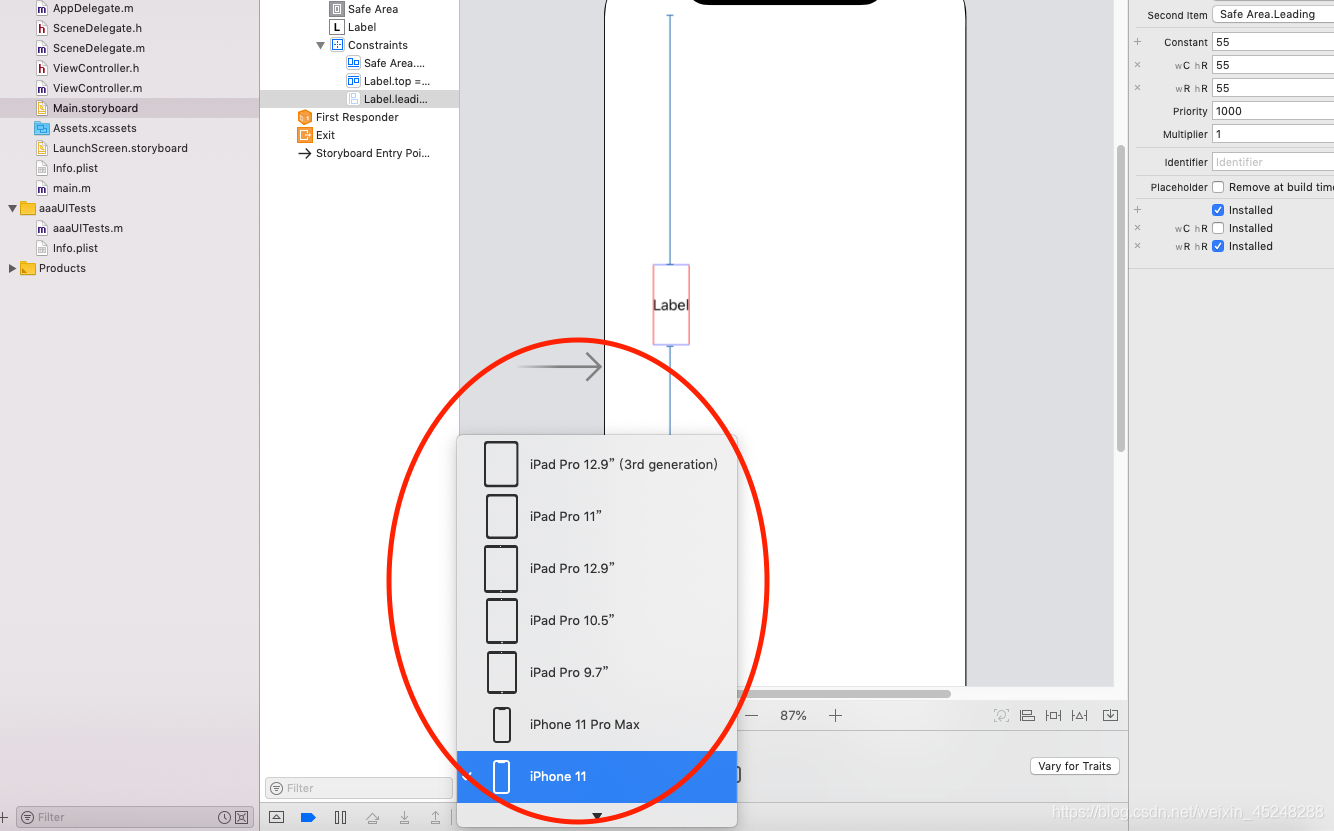Screen dimensions: 1334x831
Task: Toggle the document outline panel icon
Action: tap(277, 817)
